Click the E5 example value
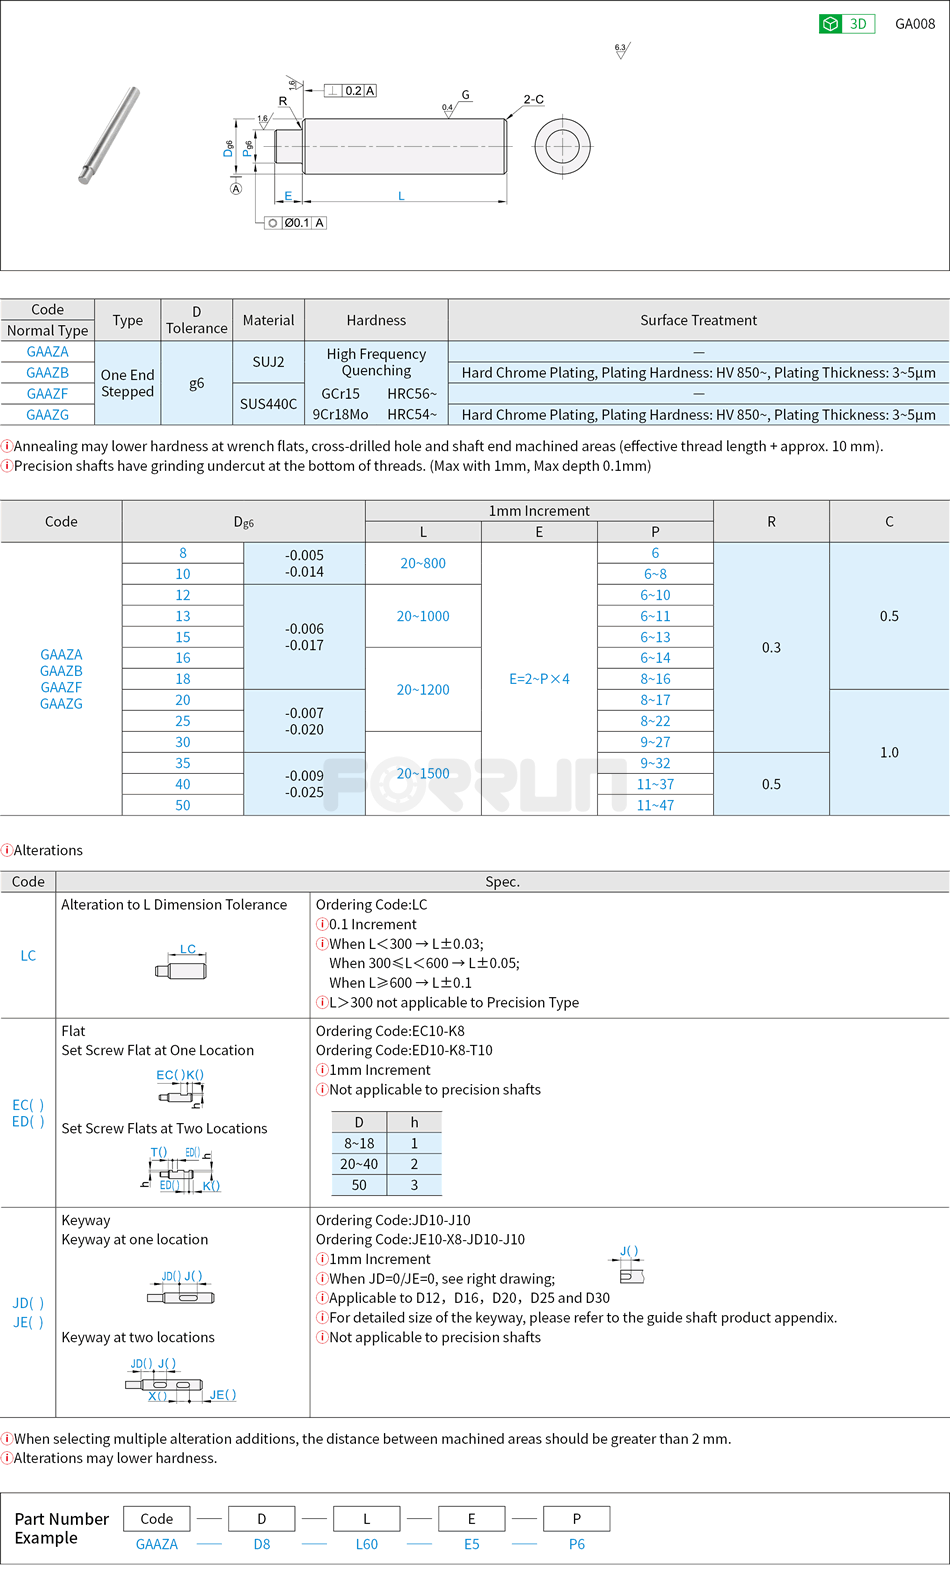 pyautogui.click(x=472, y=1544)
